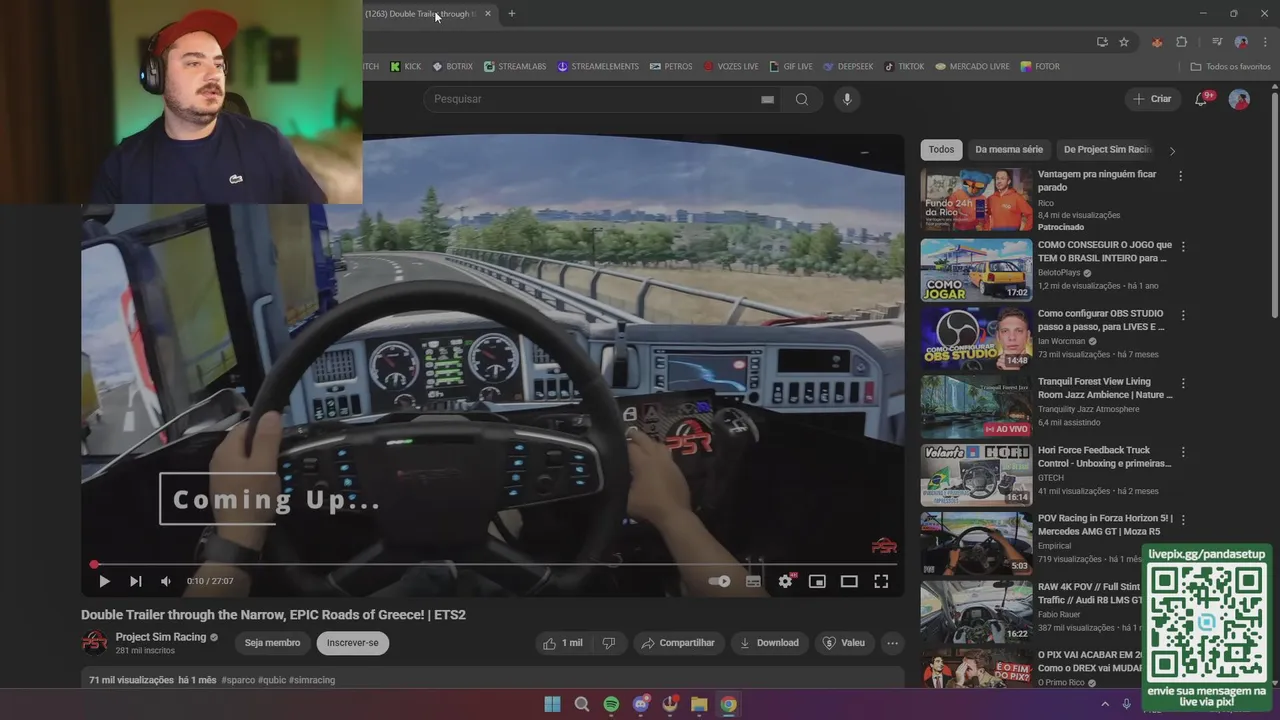Open Como configurar OBS STUDIO thumbnail
1280x720 pixels.
click(976, 338)
